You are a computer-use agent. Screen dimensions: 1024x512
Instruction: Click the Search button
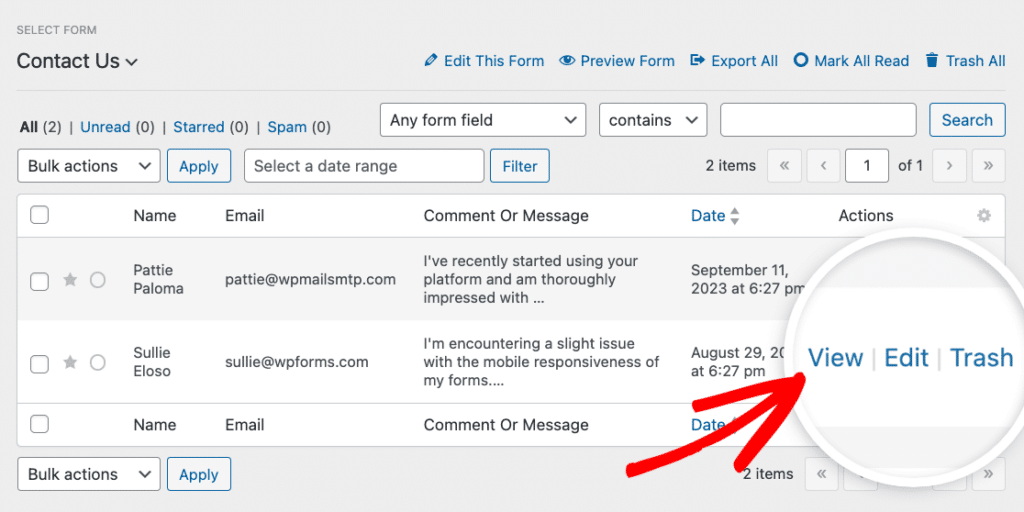click(x=967, y=120)
